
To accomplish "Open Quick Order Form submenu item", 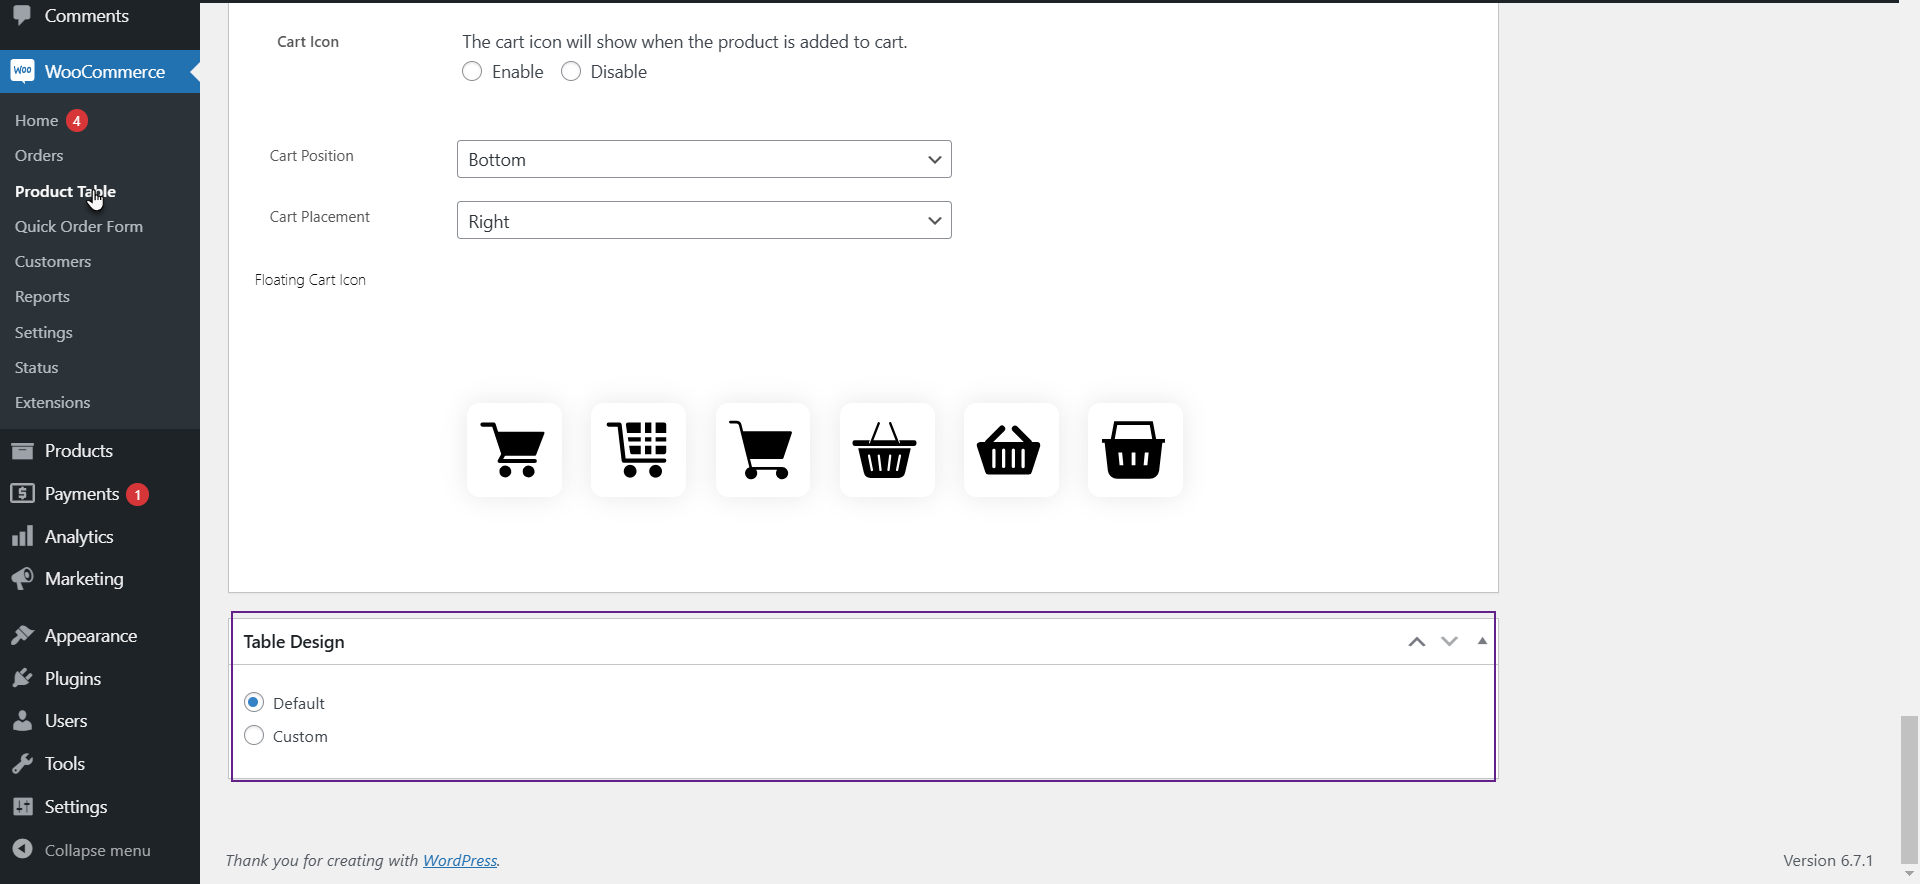I will point(79,227).
